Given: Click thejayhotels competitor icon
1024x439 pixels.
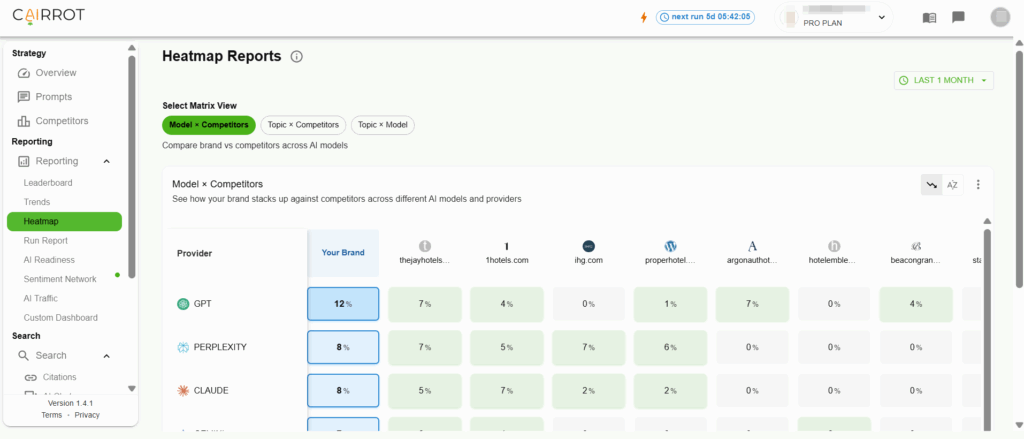Looking at the screenshot, I should pos(425,246).
